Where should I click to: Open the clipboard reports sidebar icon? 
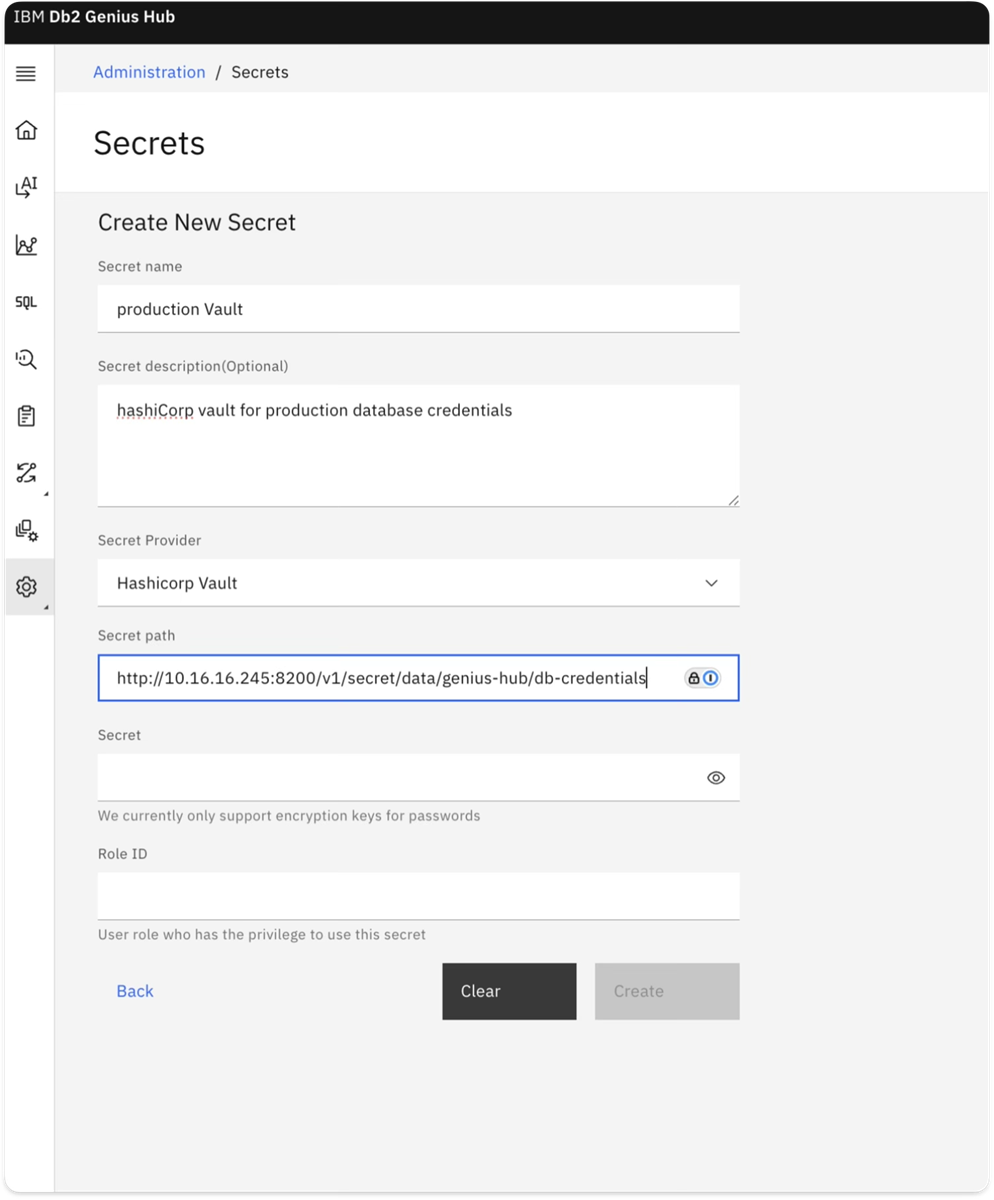pos(27,416)
